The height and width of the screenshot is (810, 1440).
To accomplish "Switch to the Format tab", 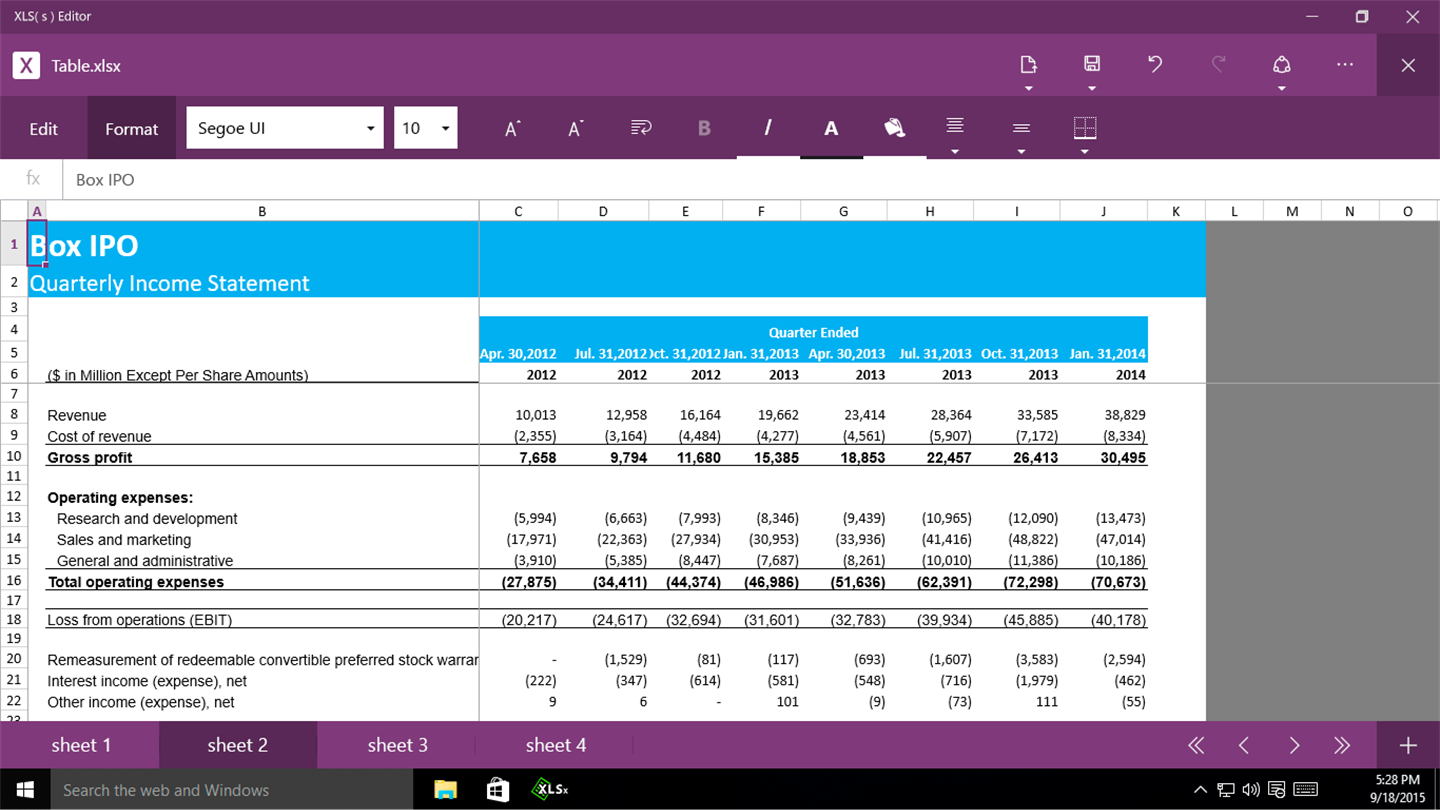I will click(131, 128).
